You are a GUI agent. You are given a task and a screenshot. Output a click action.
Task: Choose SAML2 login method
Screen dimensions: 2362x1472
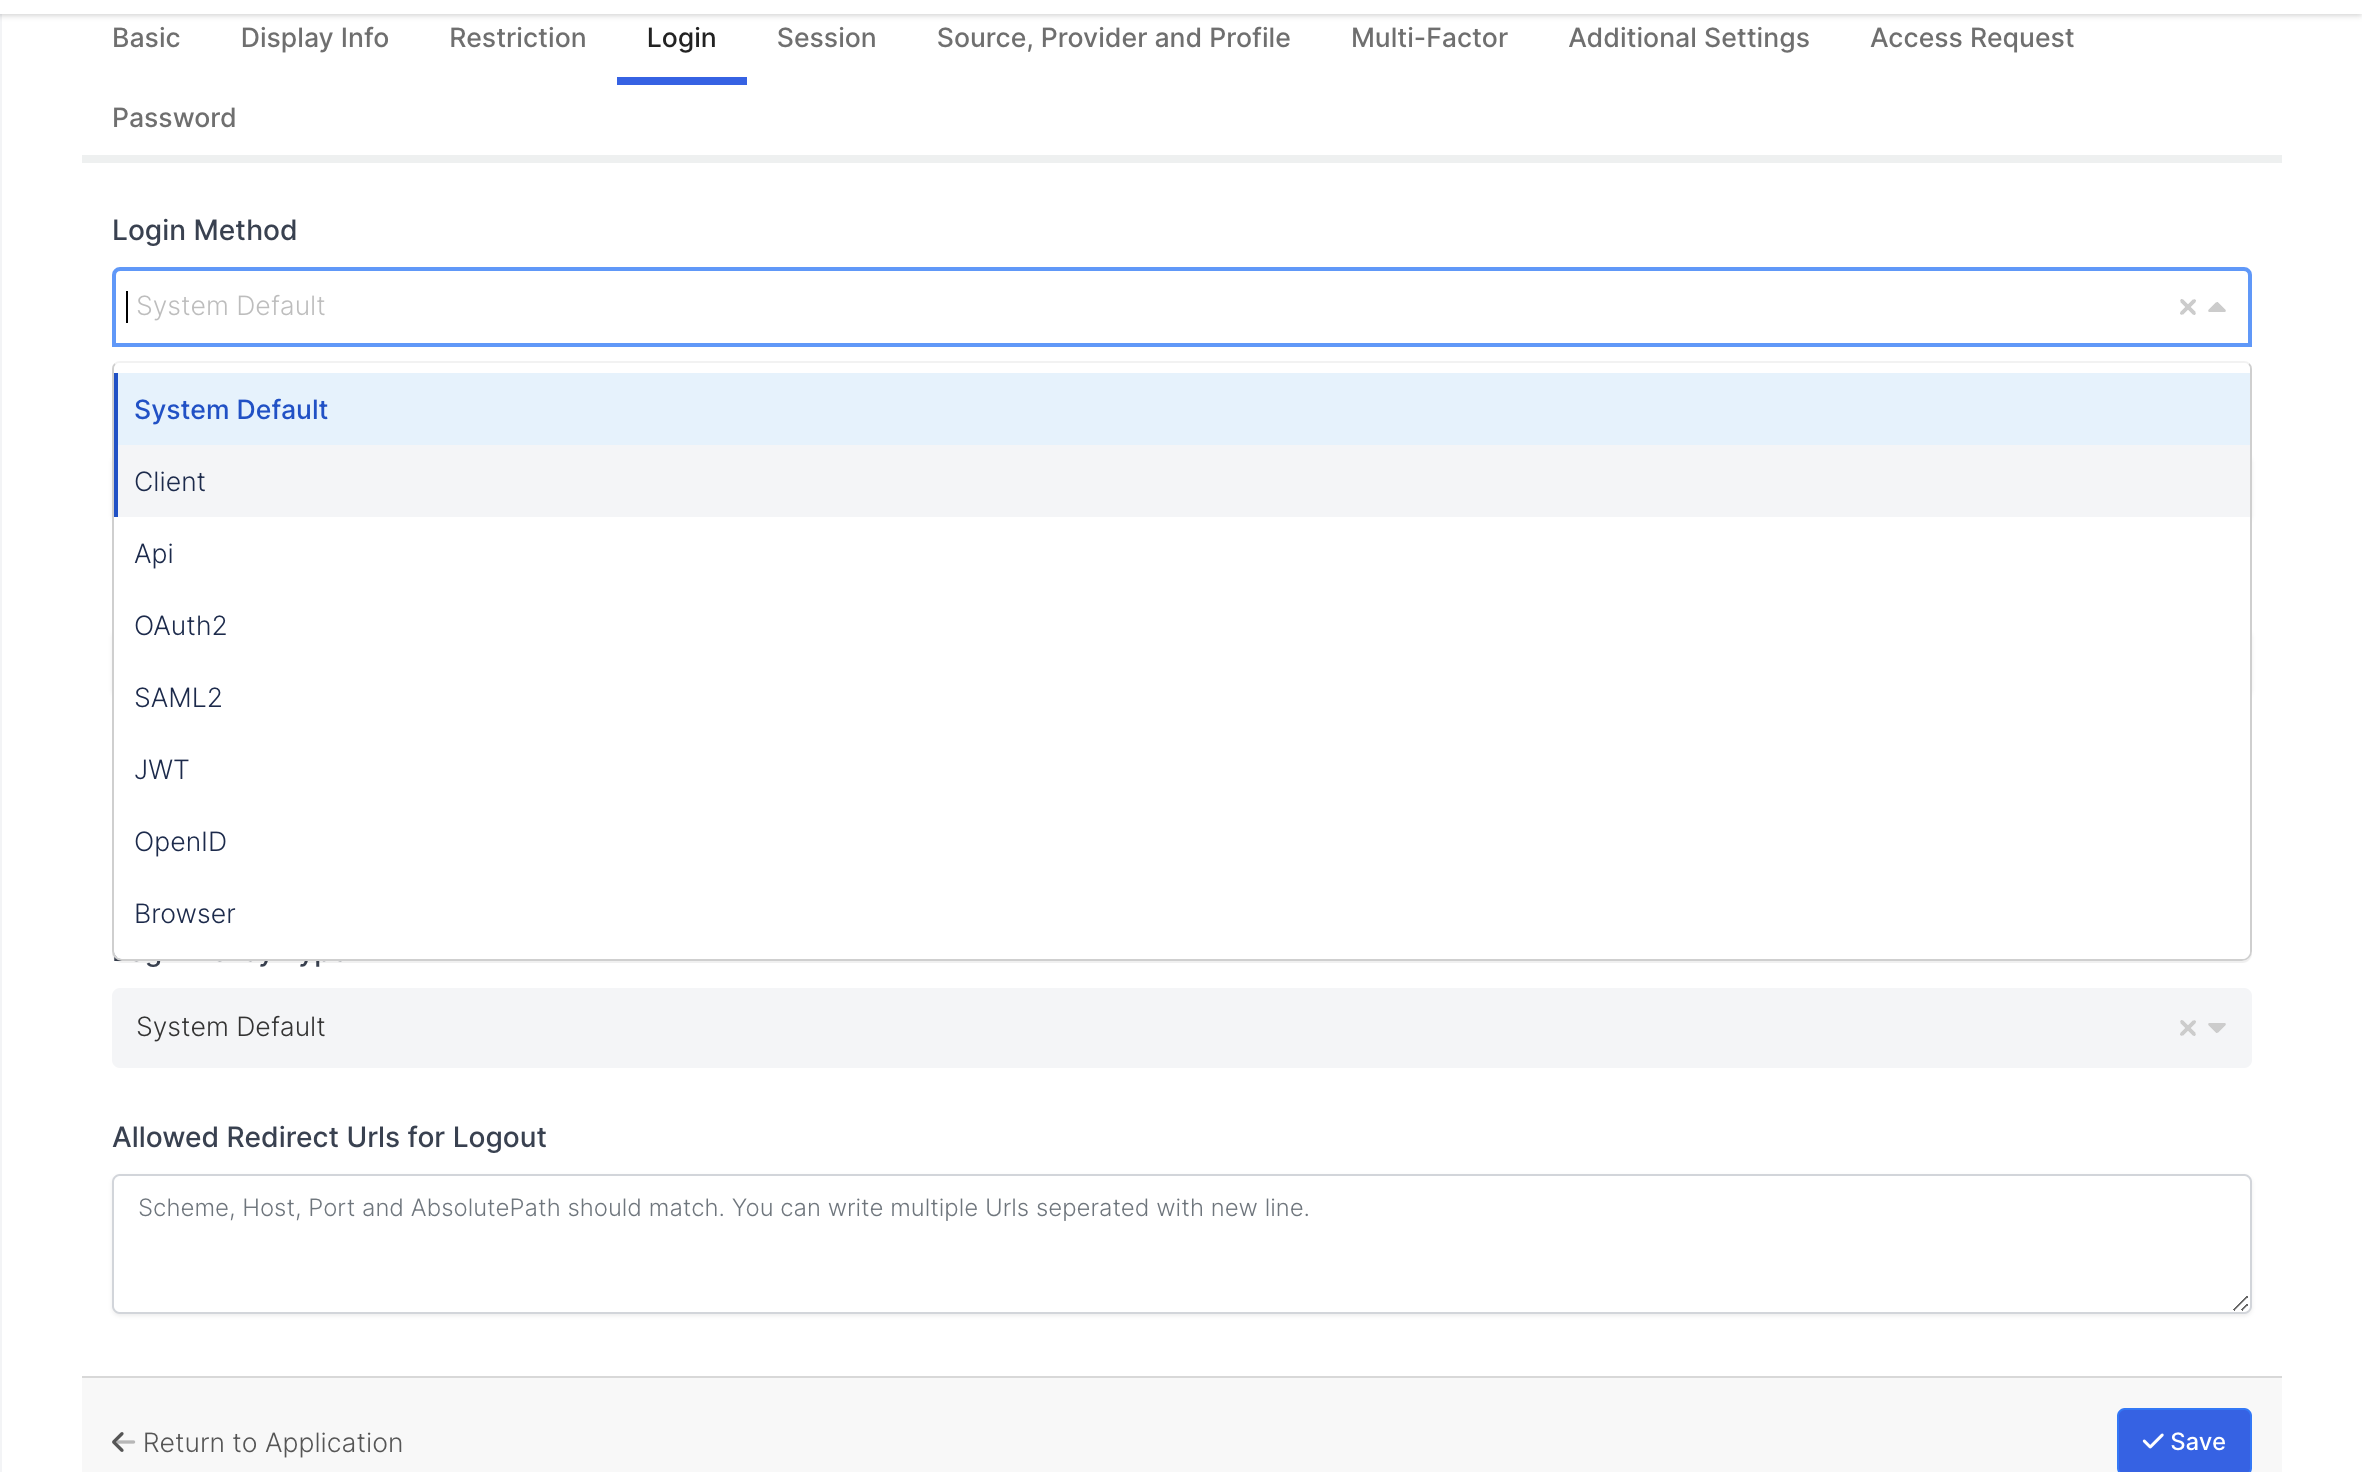(x=178, y=698)
